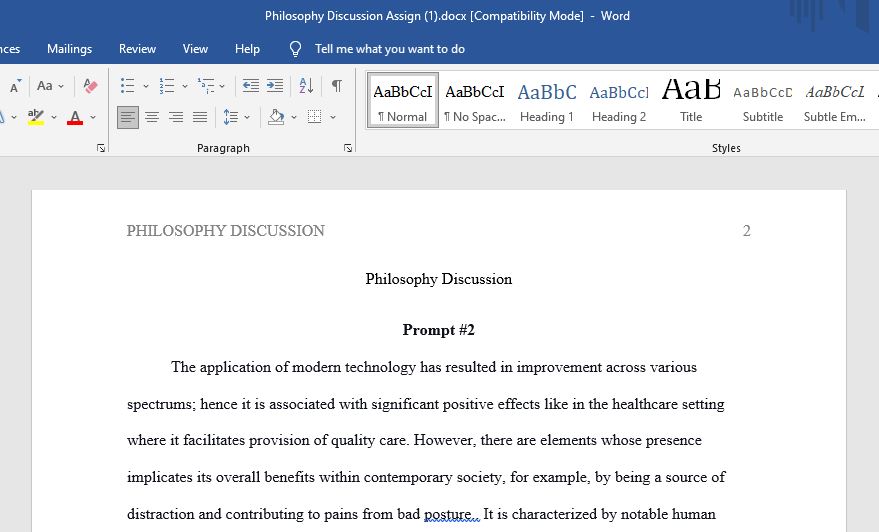Open the Multilevel List dropdown arrow
This screenshot has height=532, width=879.
[222, 86]
